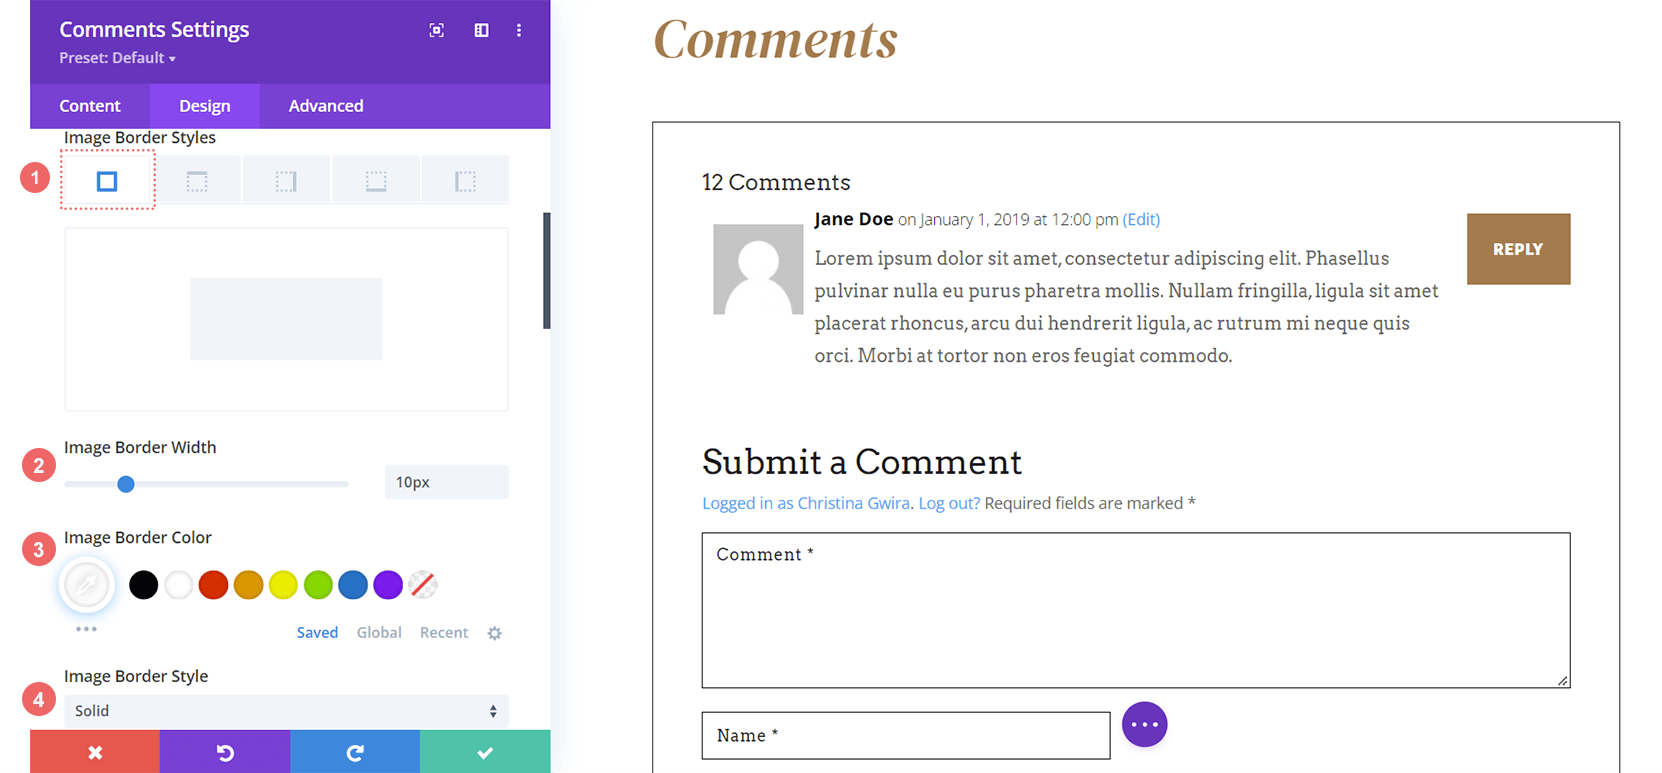Open the Image Border Color eyedropper picker
Screen dimensions: 1662x773
86,584
